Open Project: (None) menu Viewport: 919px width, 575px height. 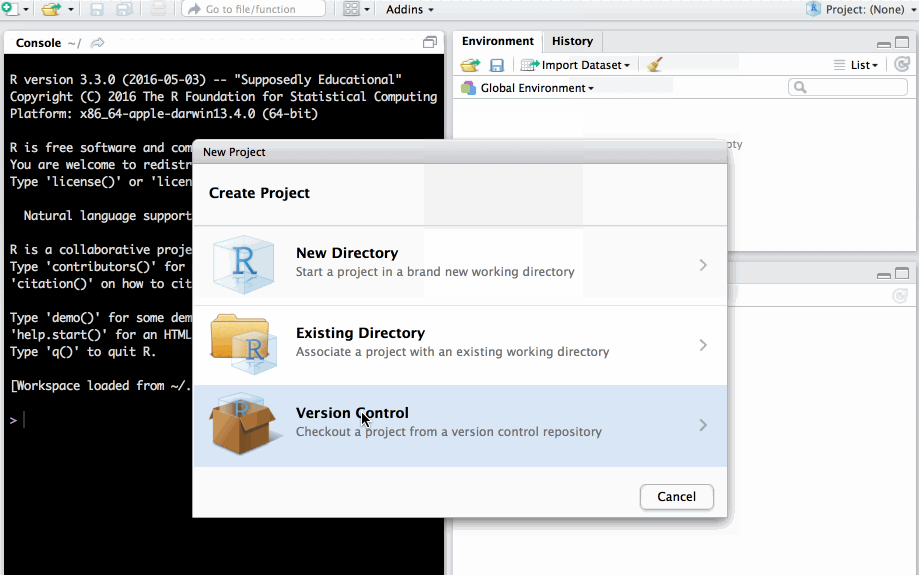tap(860, 9)
